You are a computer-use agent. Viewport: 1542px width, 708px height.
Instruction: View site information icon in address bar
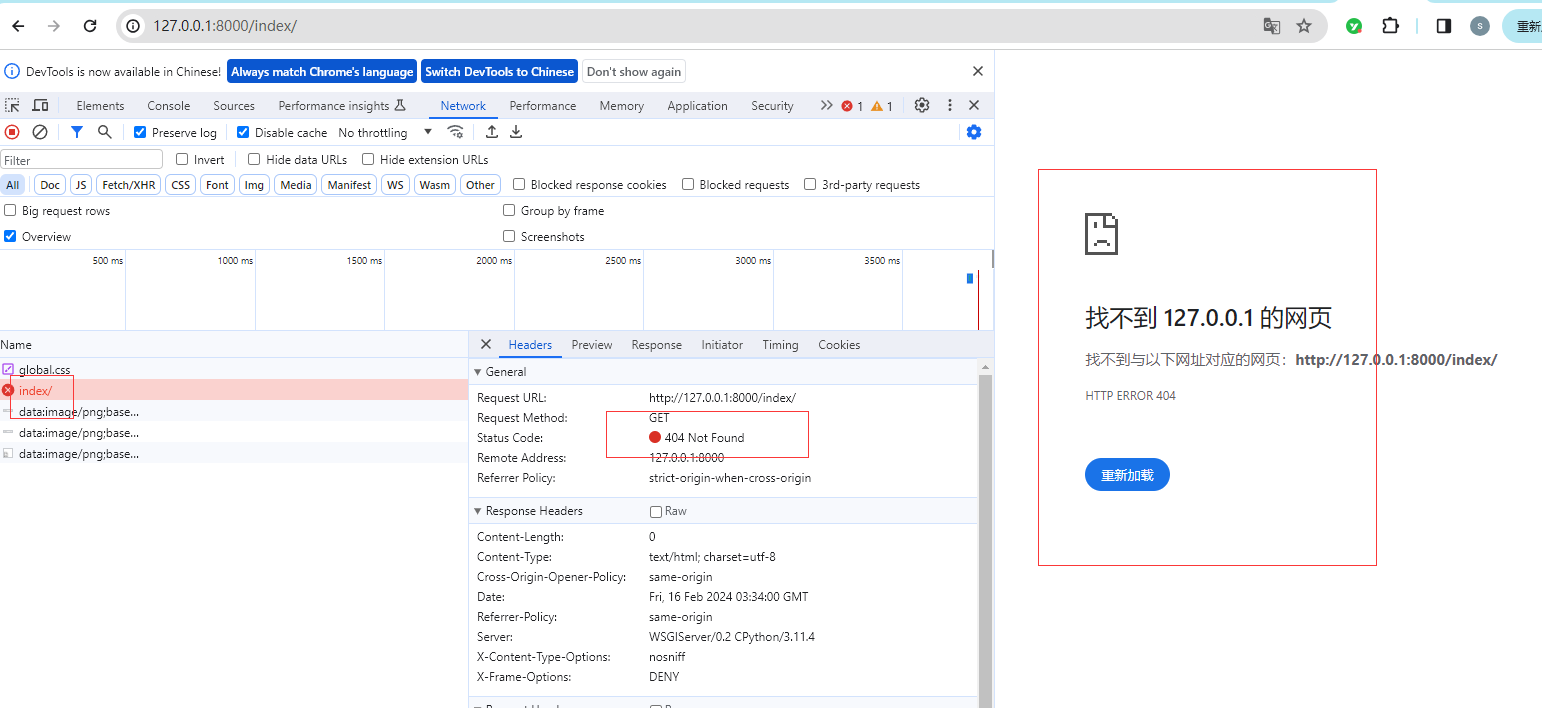tap(134, 26)
